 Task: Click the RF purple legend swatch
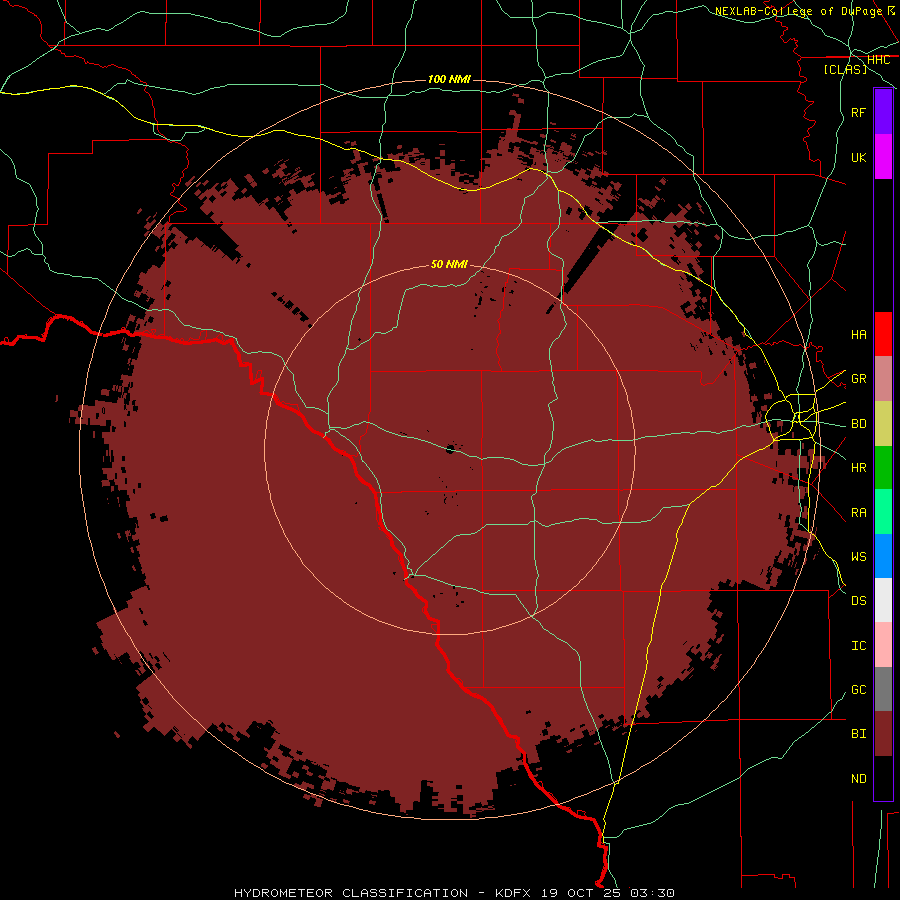(x=883, y=112)
